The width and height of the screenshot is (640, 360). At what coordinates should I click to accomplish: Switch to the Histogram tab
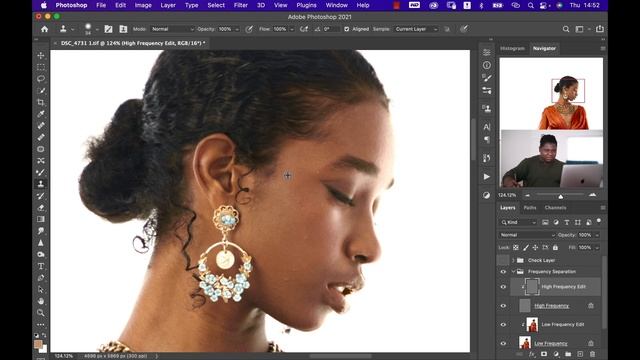512,49
